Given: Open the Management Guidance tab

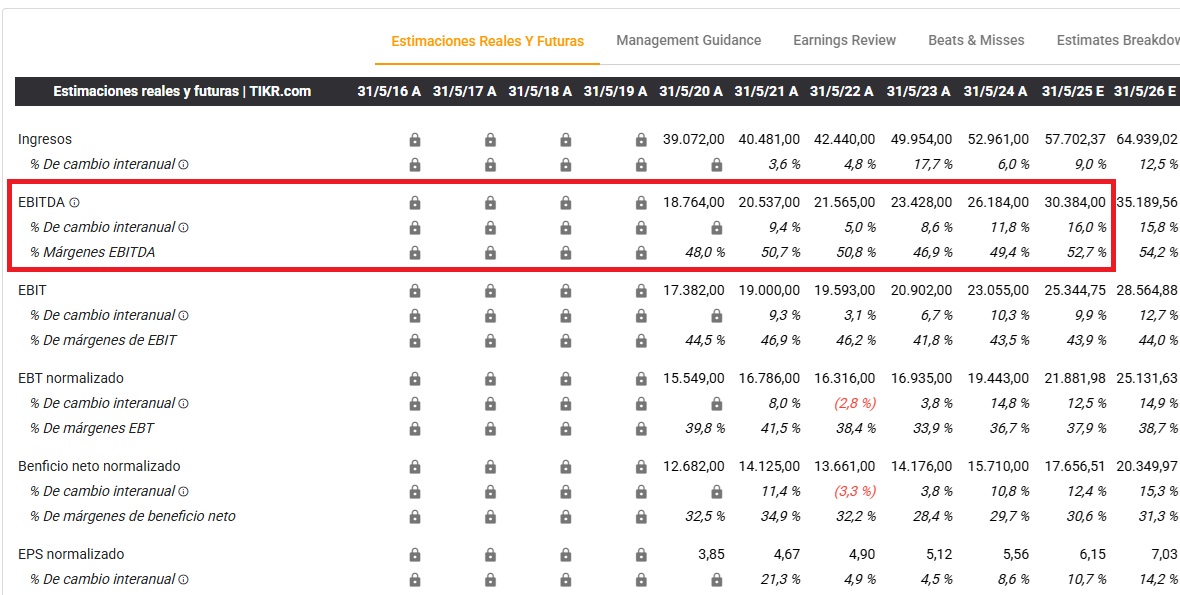Looking at the screenshot, I should [x=688, y=40].
